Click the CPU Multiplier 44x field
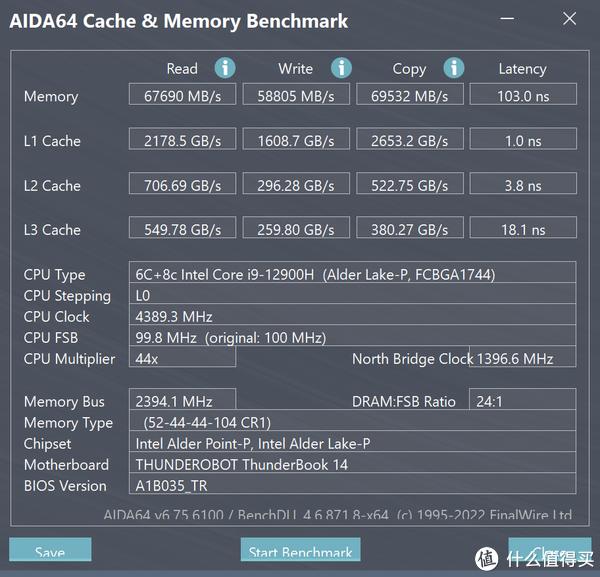The height and width of the screenshot is (577, 600). tap(182, 357)
